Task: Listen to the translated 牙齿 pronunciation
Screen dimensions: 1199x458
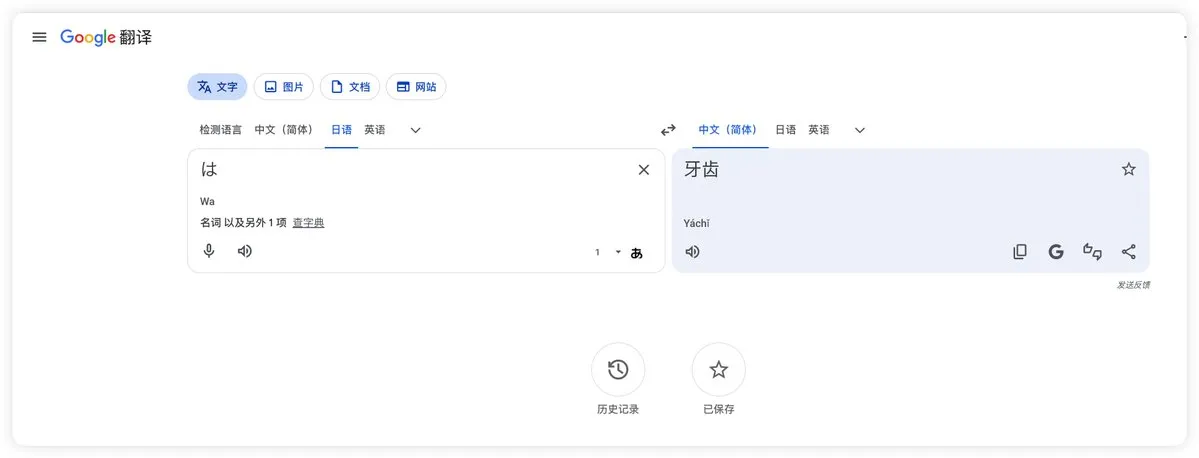Action: [x=692, y=252]
